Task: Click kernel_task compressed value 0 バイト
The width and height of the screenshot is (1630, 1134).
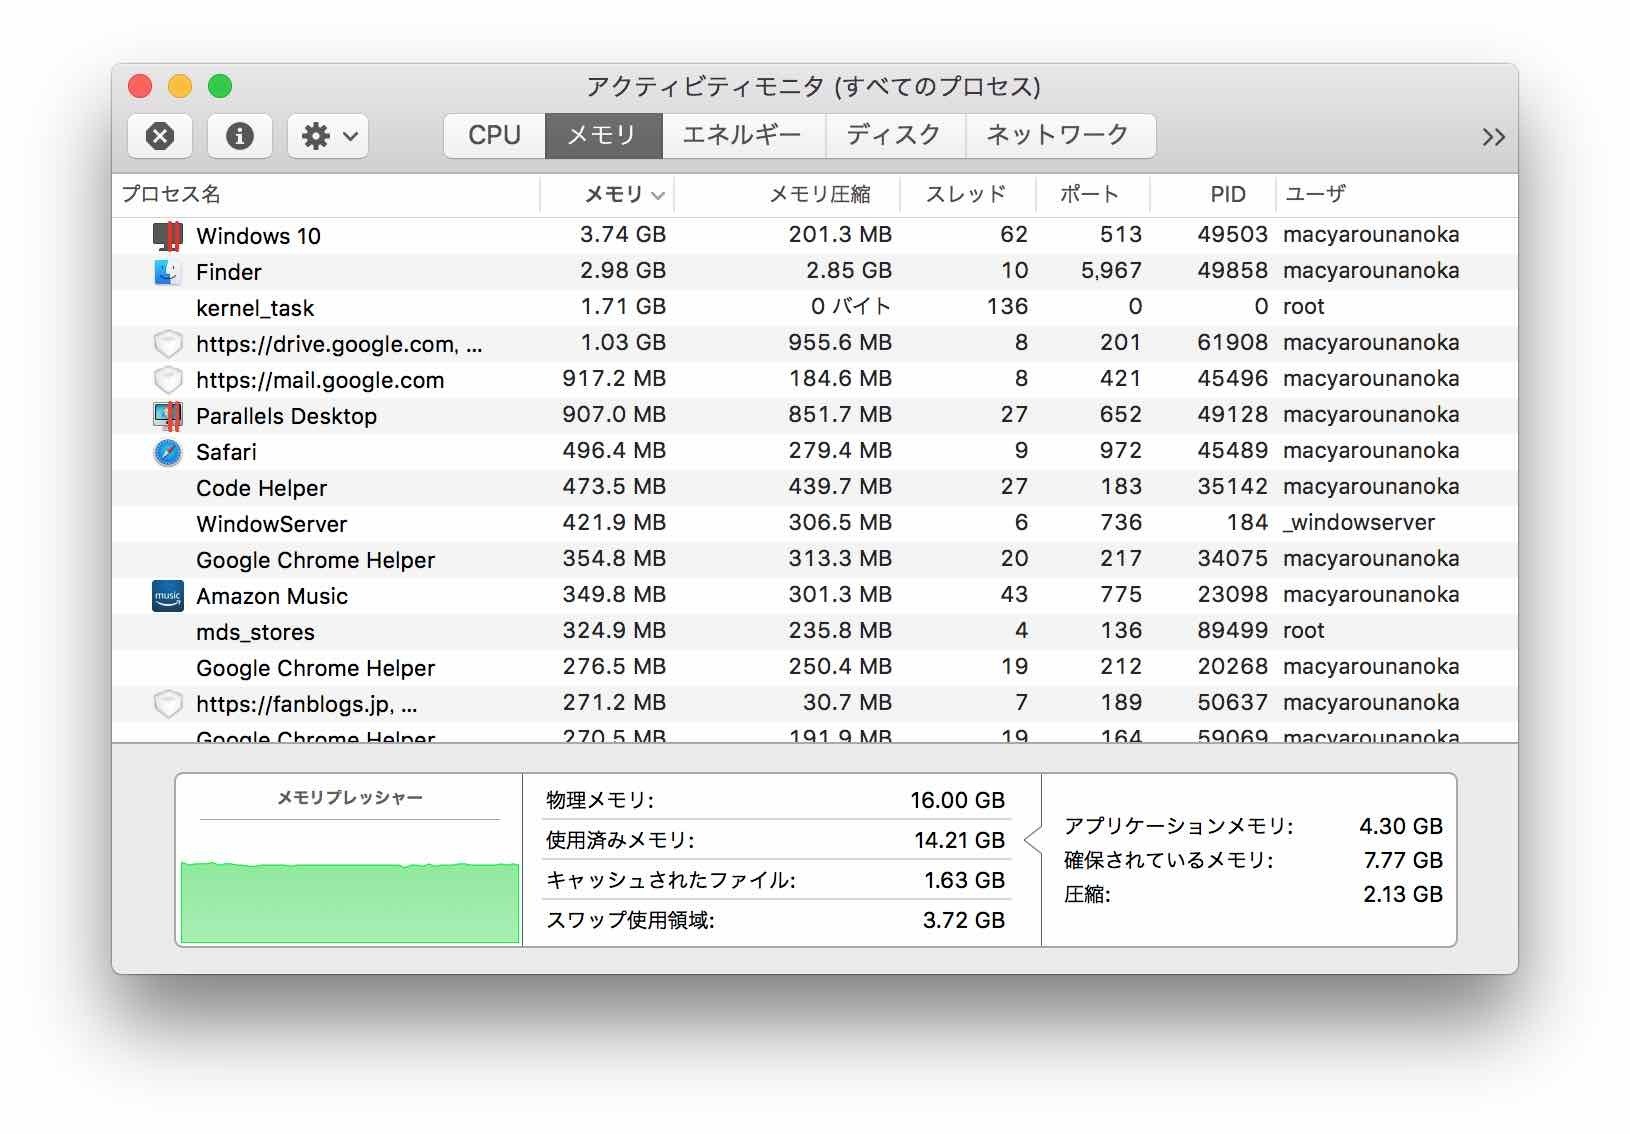Action: (850, 307)
